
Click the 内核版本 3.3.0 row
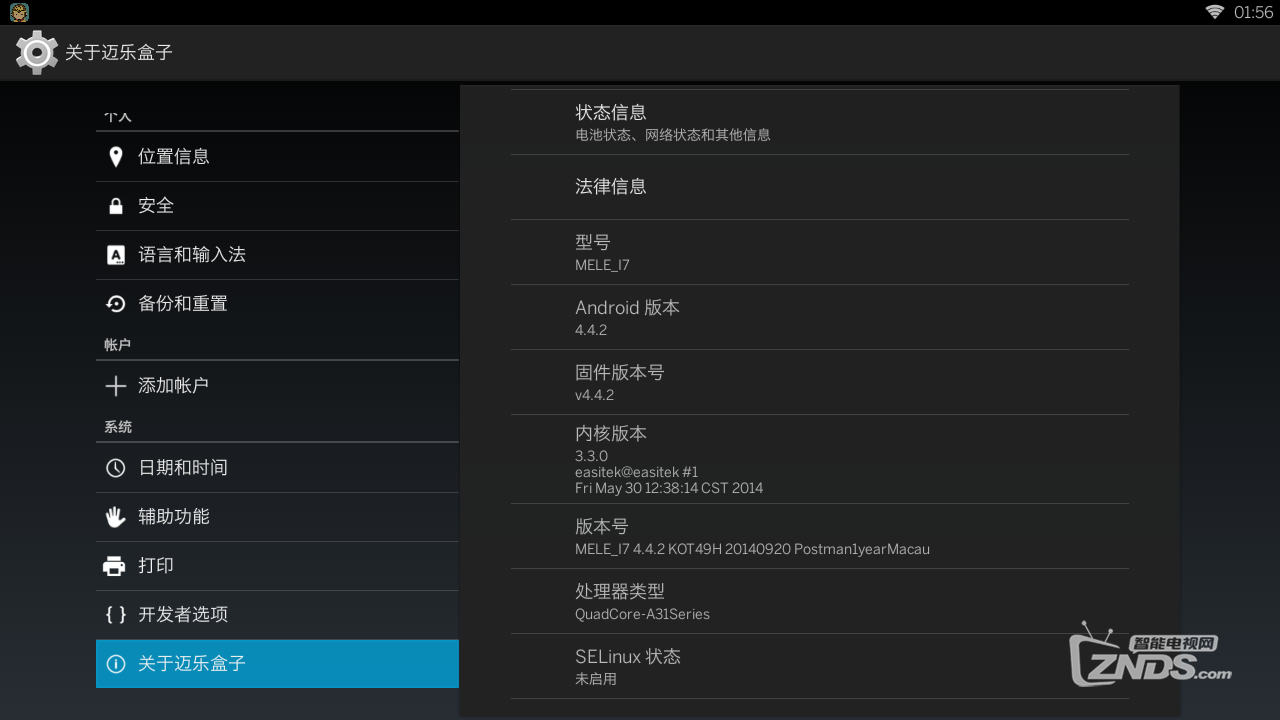coord(820,459)
